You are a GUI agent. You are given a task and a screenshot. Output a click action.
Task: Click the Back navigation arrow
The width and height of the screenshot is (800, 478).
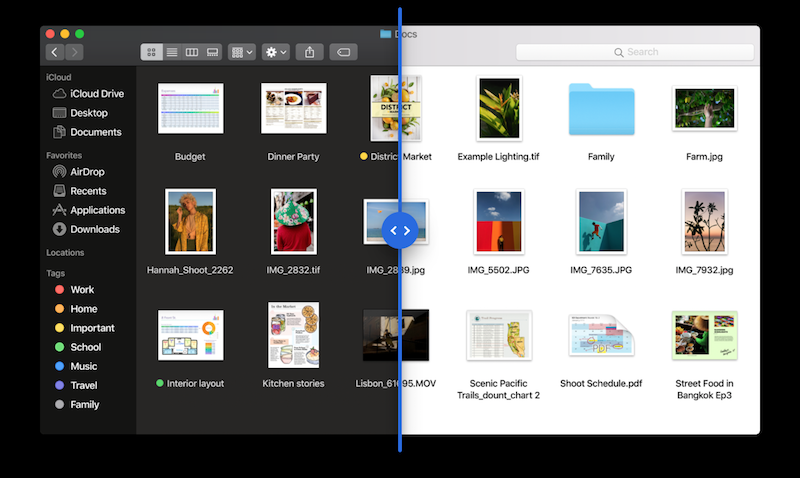tap(55, 51)
